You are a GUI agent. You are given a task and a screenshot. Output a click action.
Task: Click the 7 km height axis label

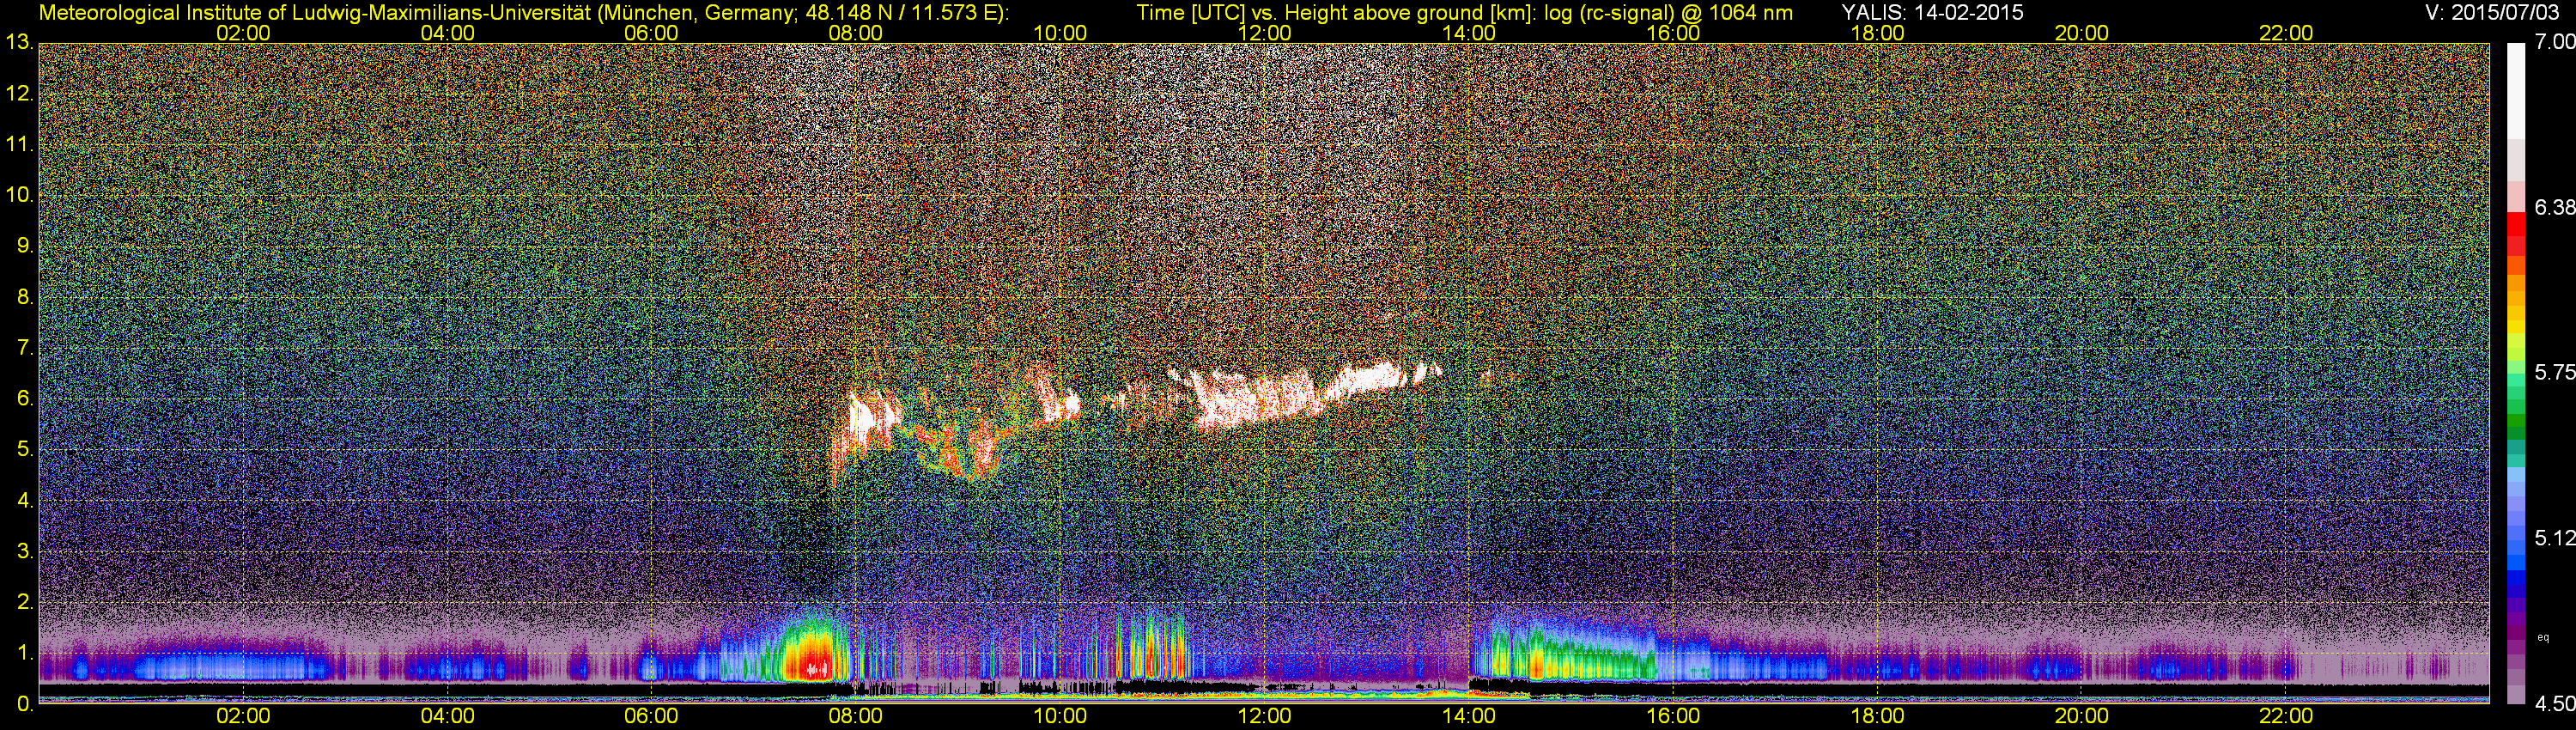25,348
